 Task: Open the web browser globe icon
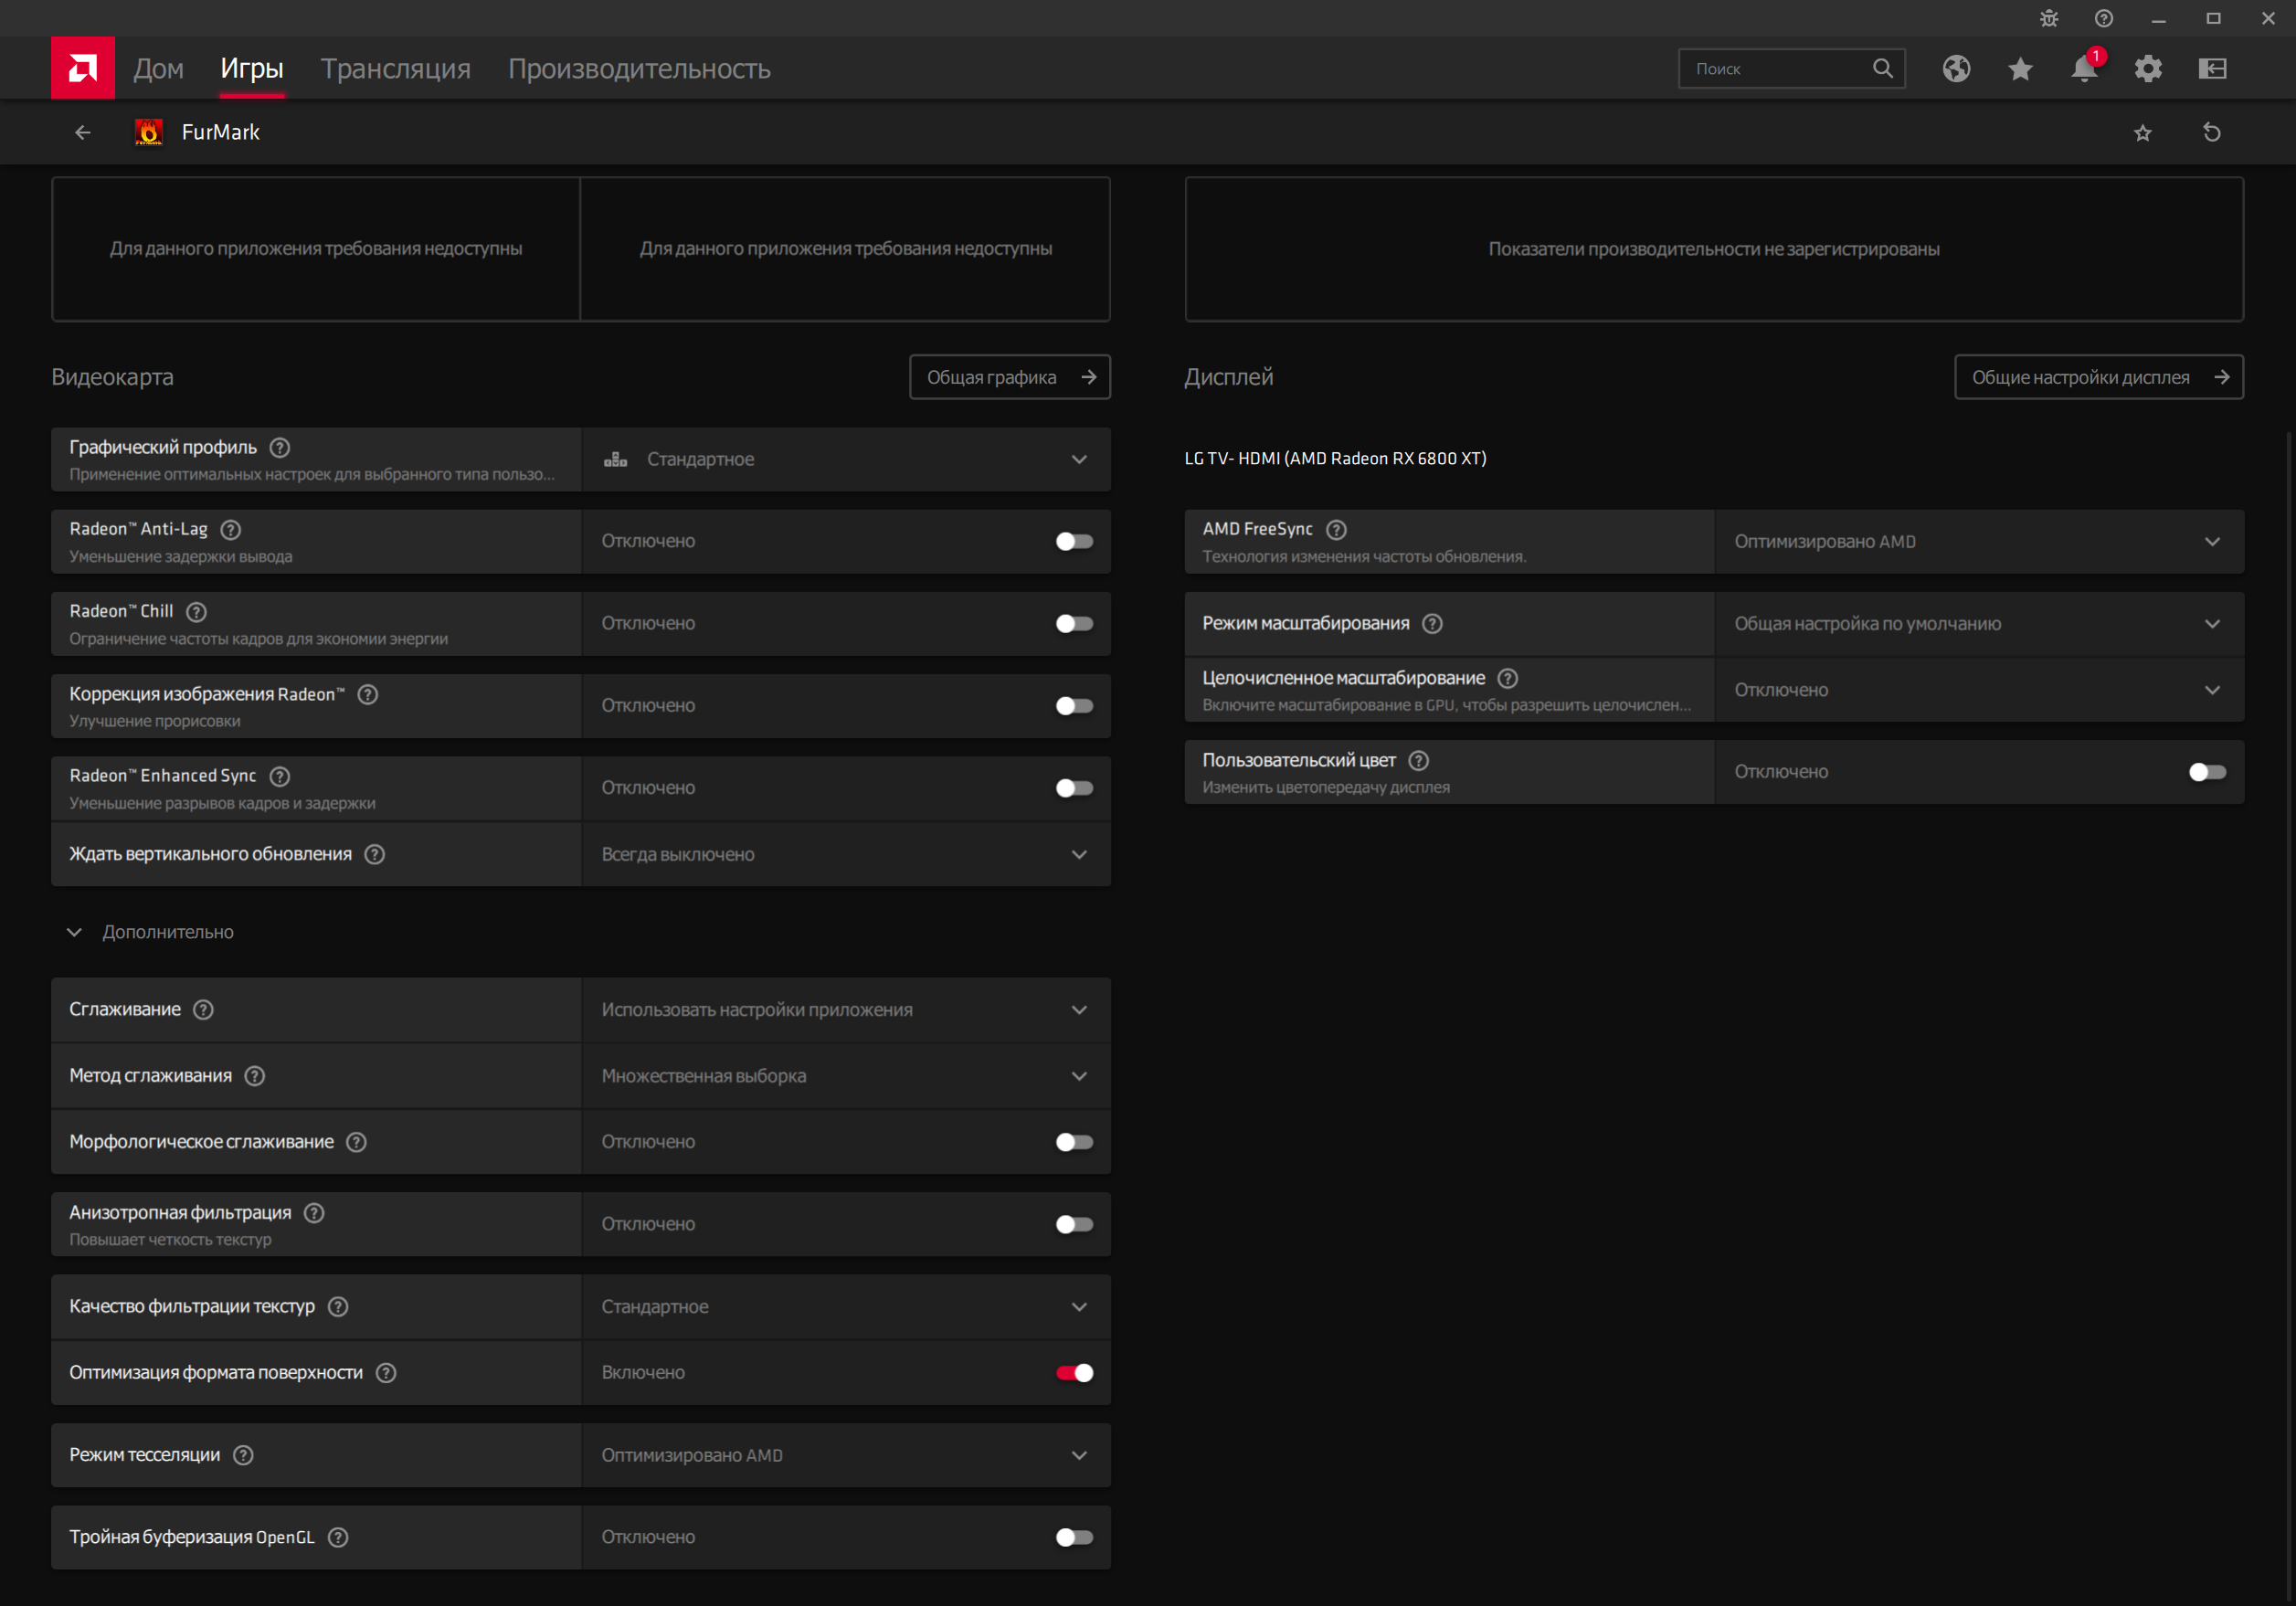[1956, 68]
